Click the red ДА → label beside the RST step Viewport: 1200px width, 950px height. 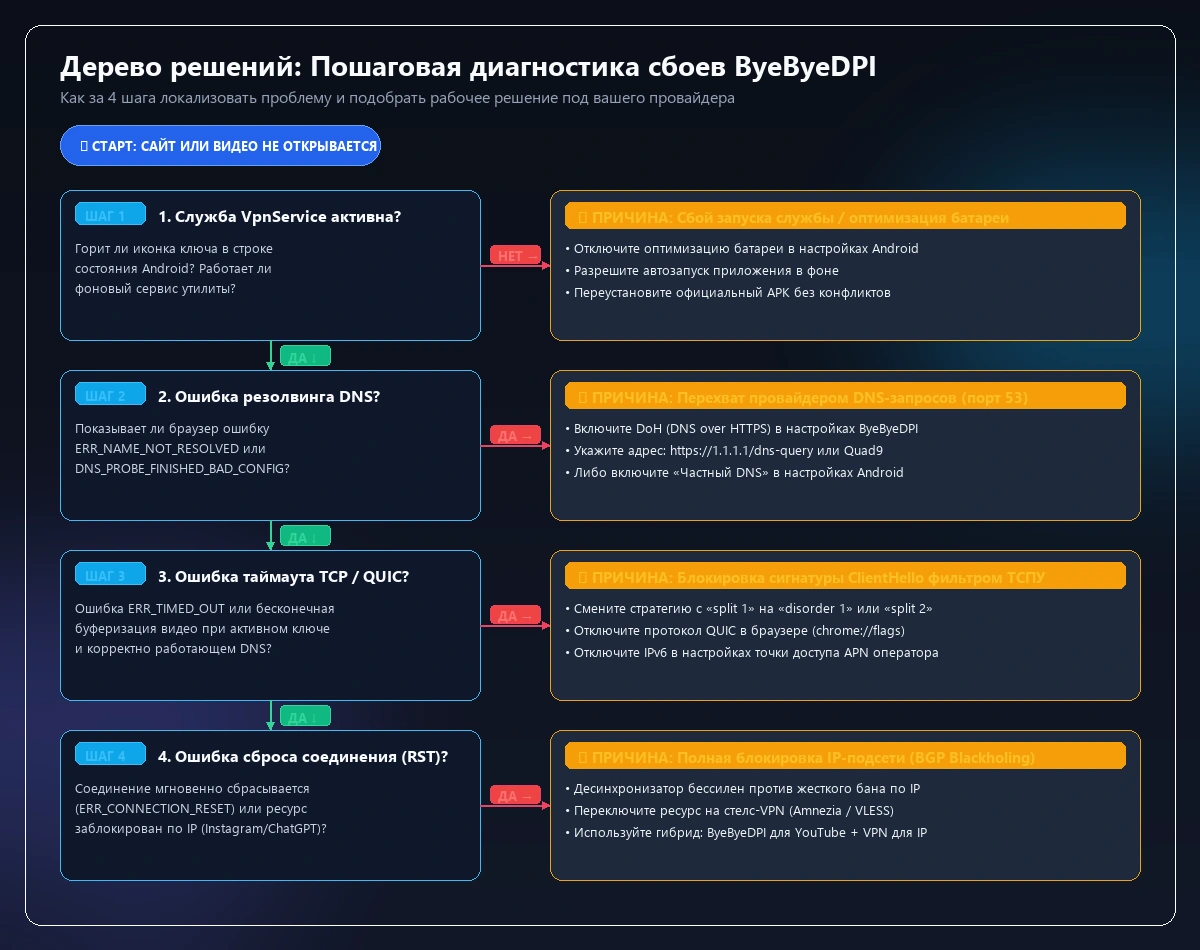point(517,796)
